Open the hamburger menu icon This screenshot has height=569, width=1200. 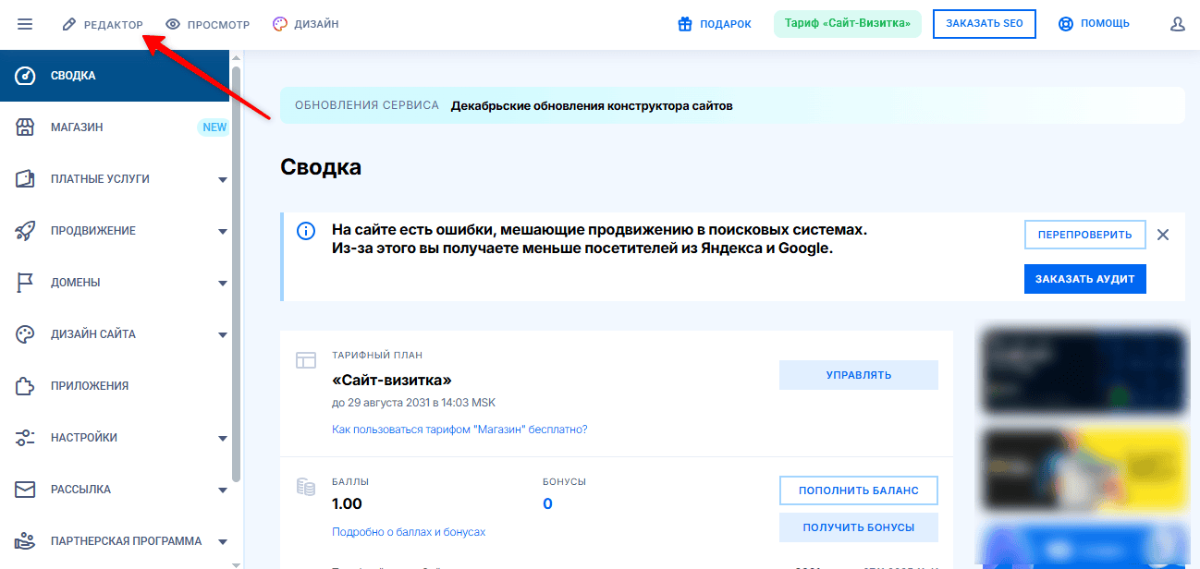(x=25, y=24)
